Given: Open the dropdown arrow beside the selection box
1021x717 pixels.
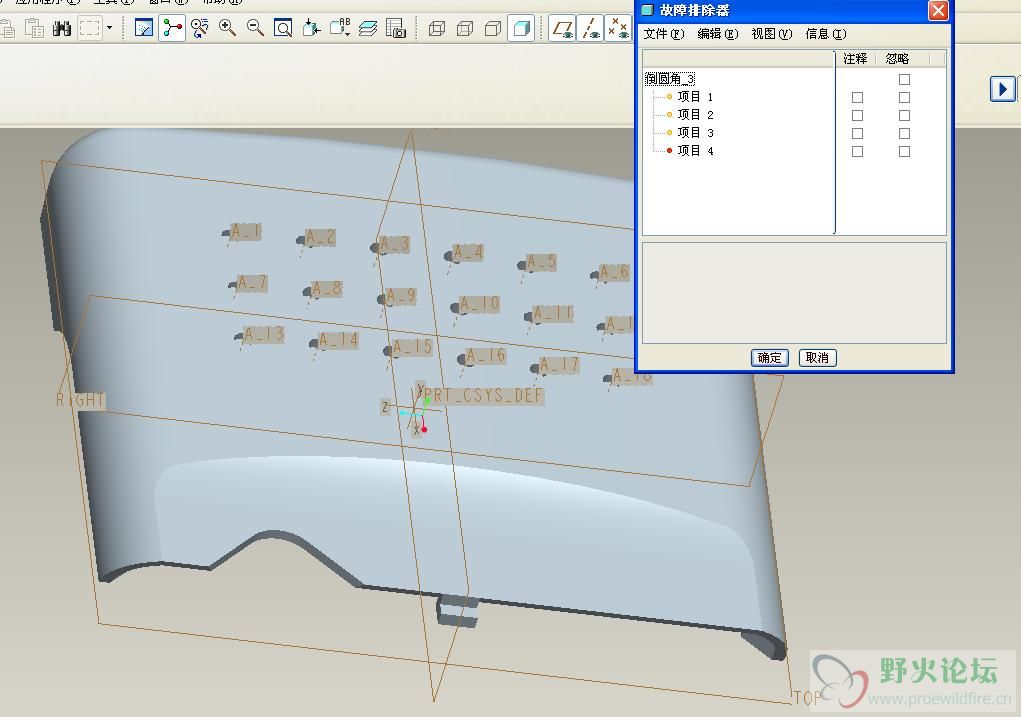Looking at the screenshot, I should (x=109, y=28).
